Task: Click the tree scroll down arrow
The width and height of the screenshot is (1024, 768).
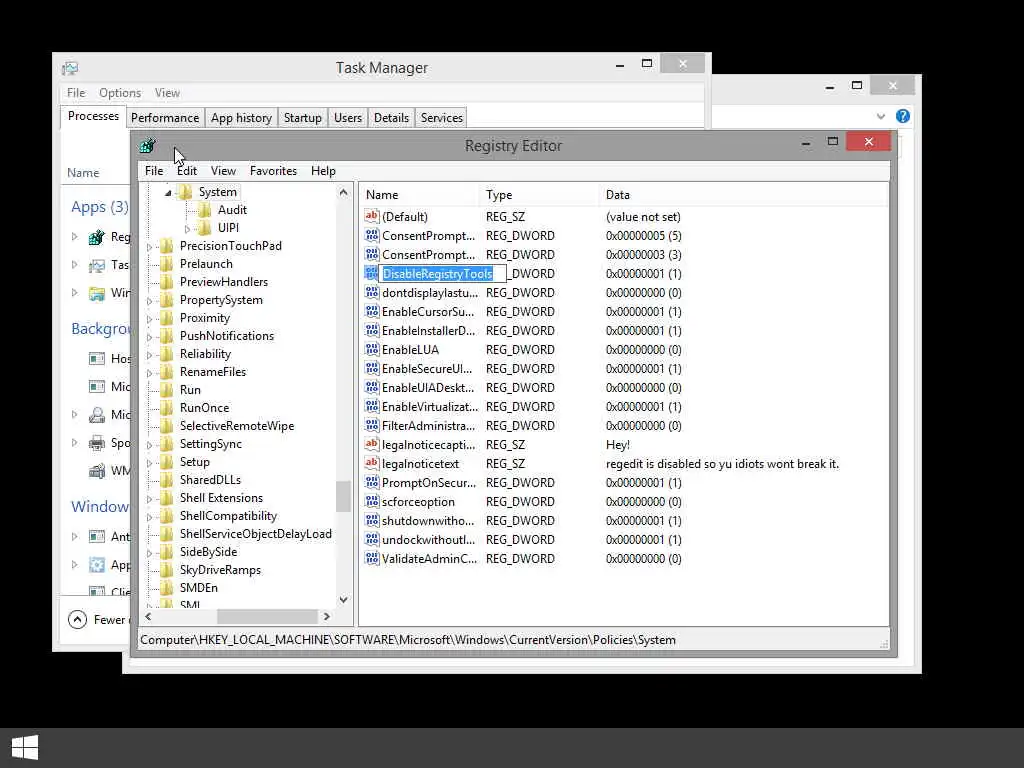Action: click(x=344, y=600)
